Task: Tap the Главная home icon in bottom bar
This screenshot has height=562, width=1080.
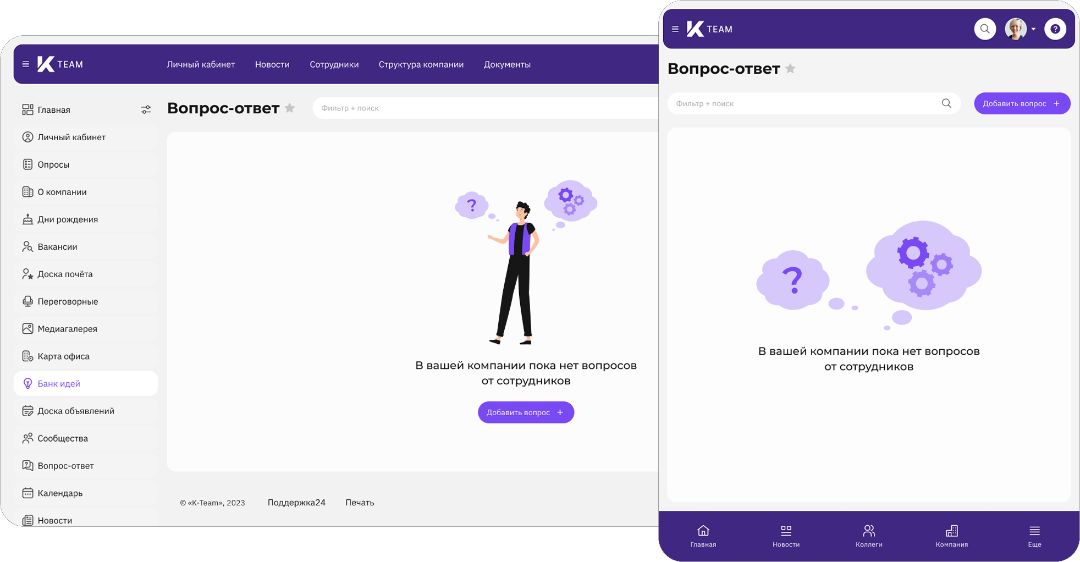Action: coord(703,530)
